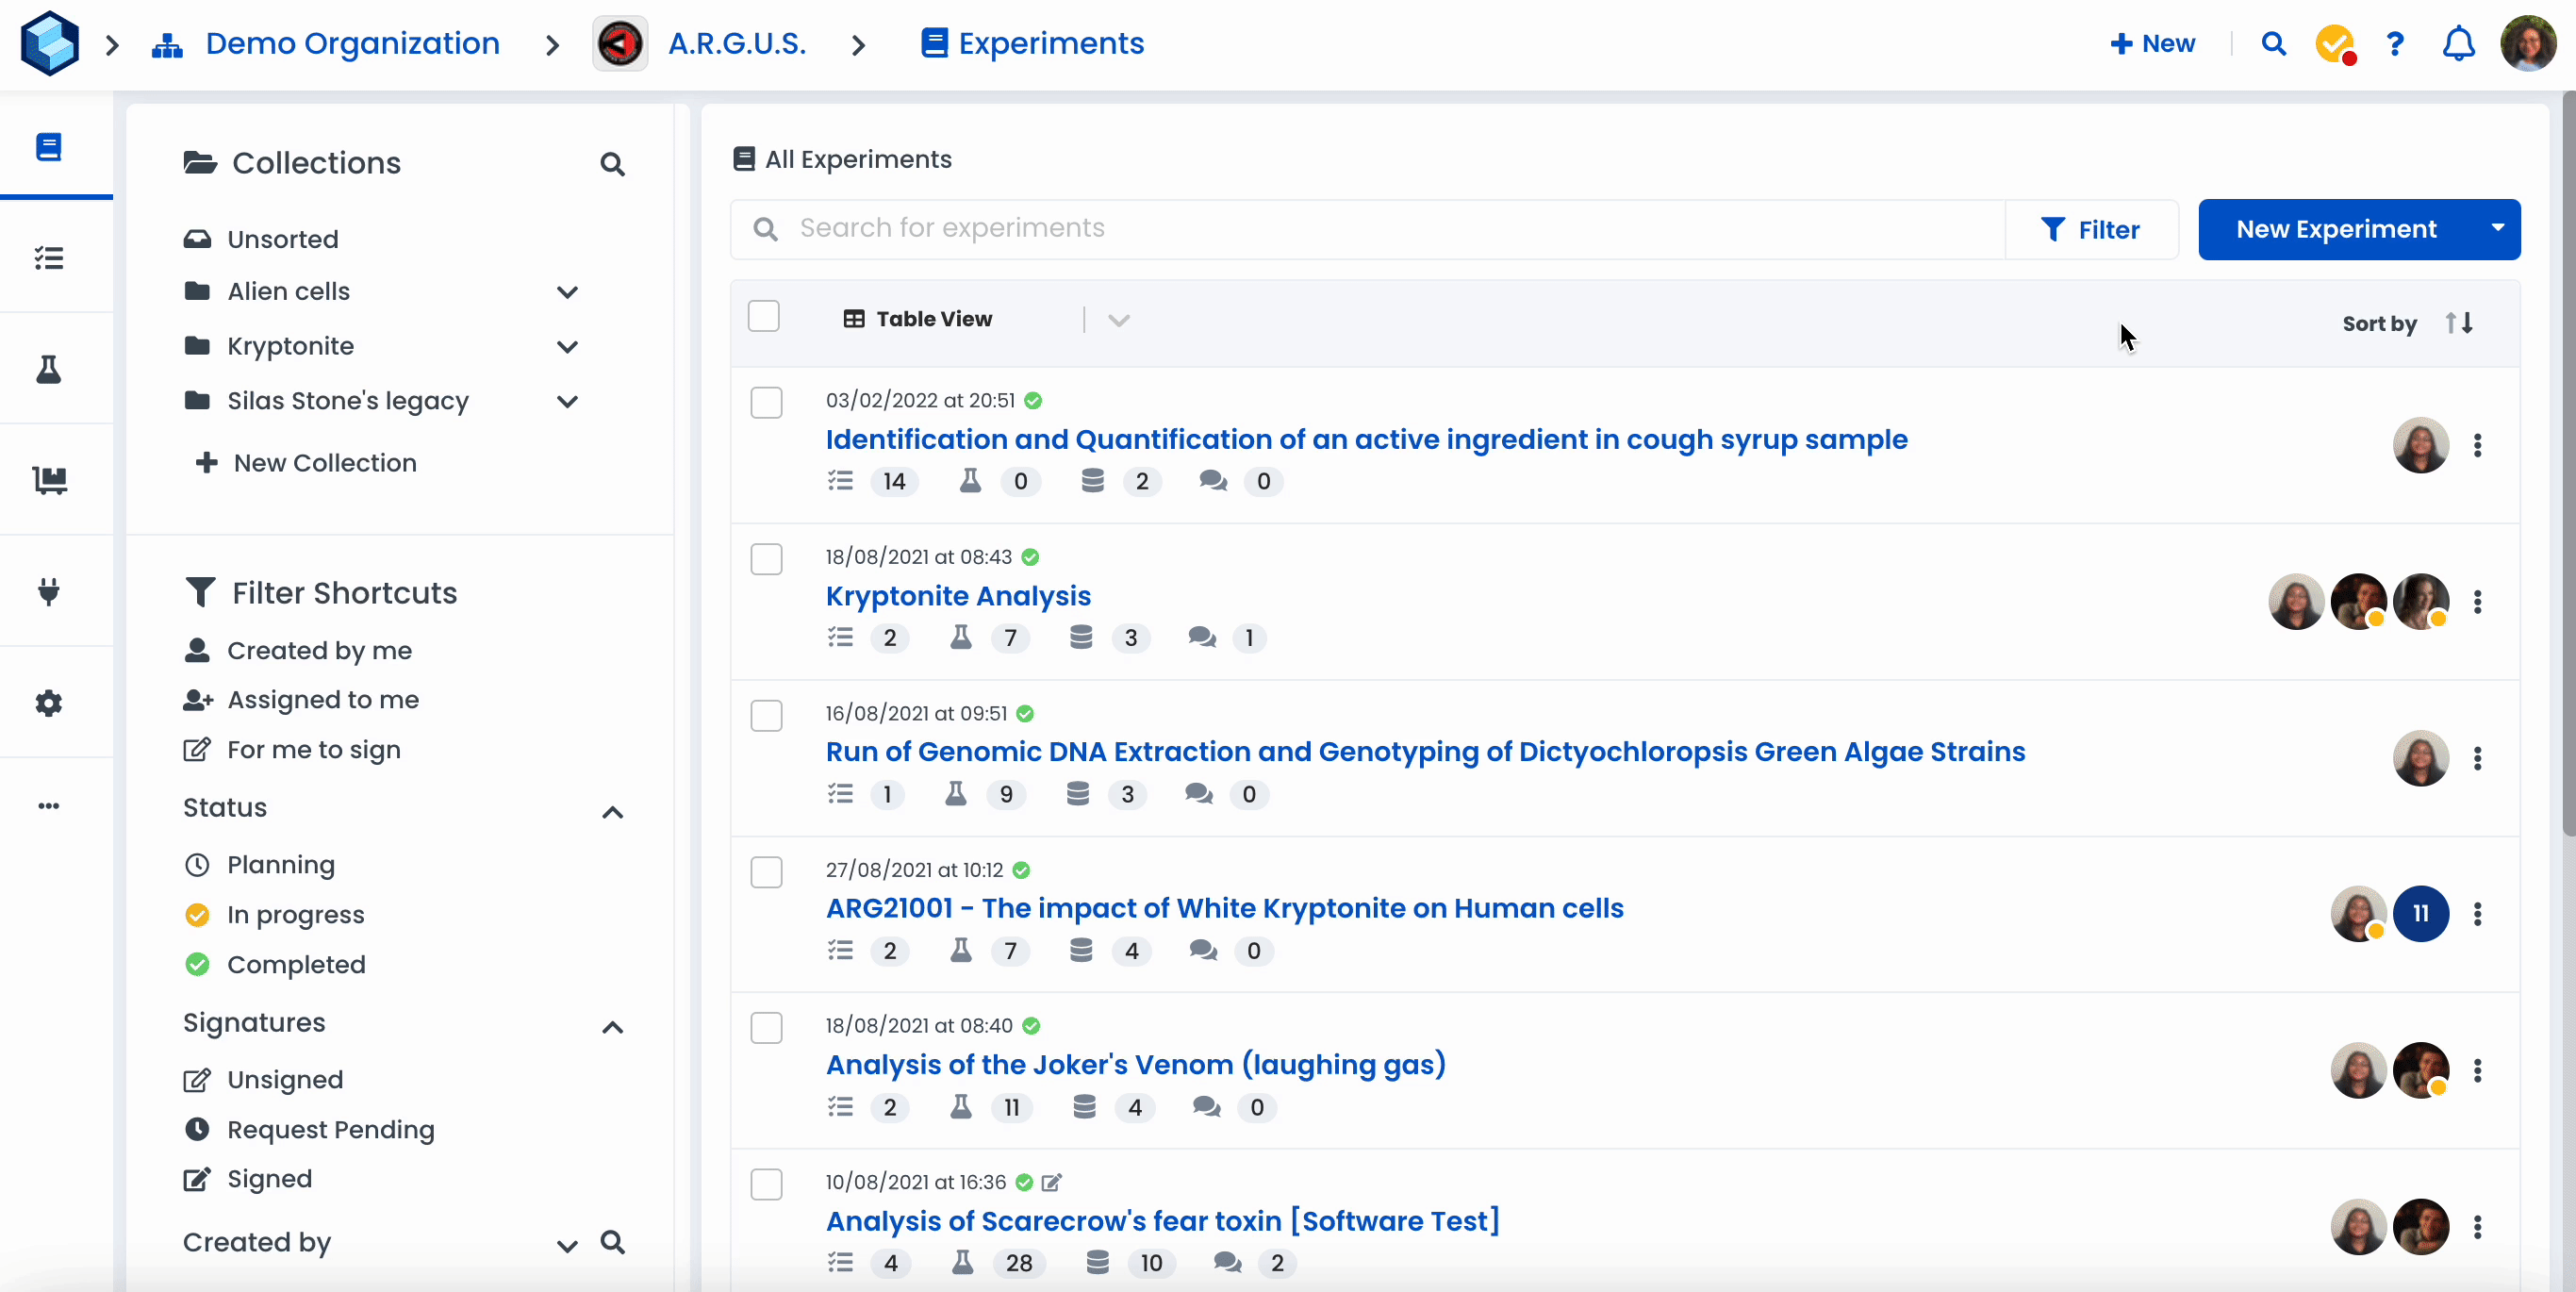The width and height of the screenshot is (2576, 1292).
Task: Click the Search for experiments field
Action: pyautogui.click(x=1380, y=229)
